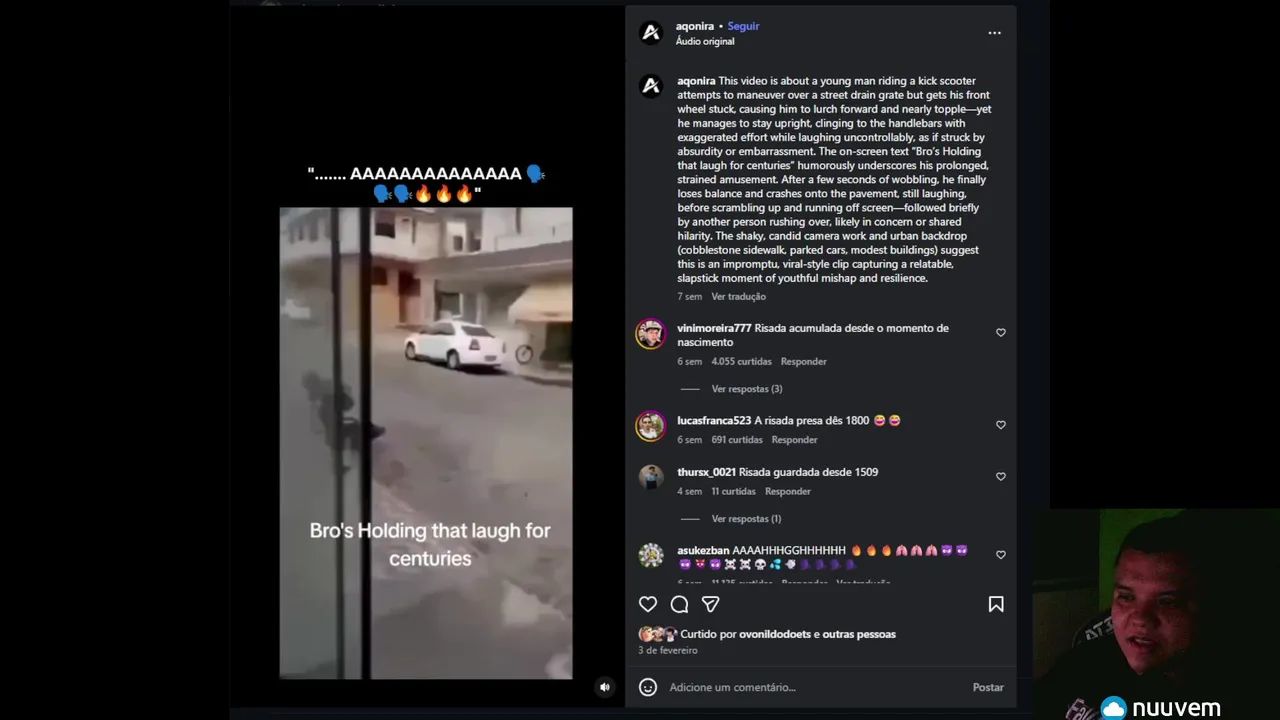Open comments via the speech bubble icon
The height and width of the screenshot is (720, 1280).
pyautogui.click(x=679, y=604)
